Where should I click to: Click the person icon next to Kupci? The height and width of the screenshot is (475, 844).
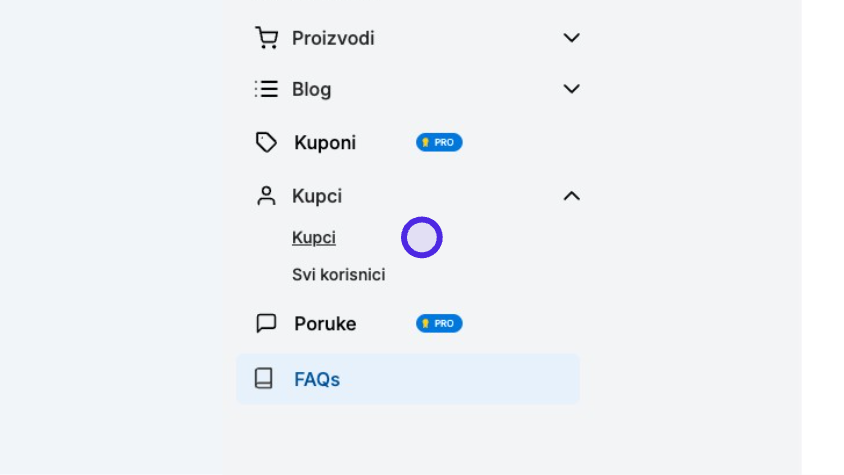[266, 196]
